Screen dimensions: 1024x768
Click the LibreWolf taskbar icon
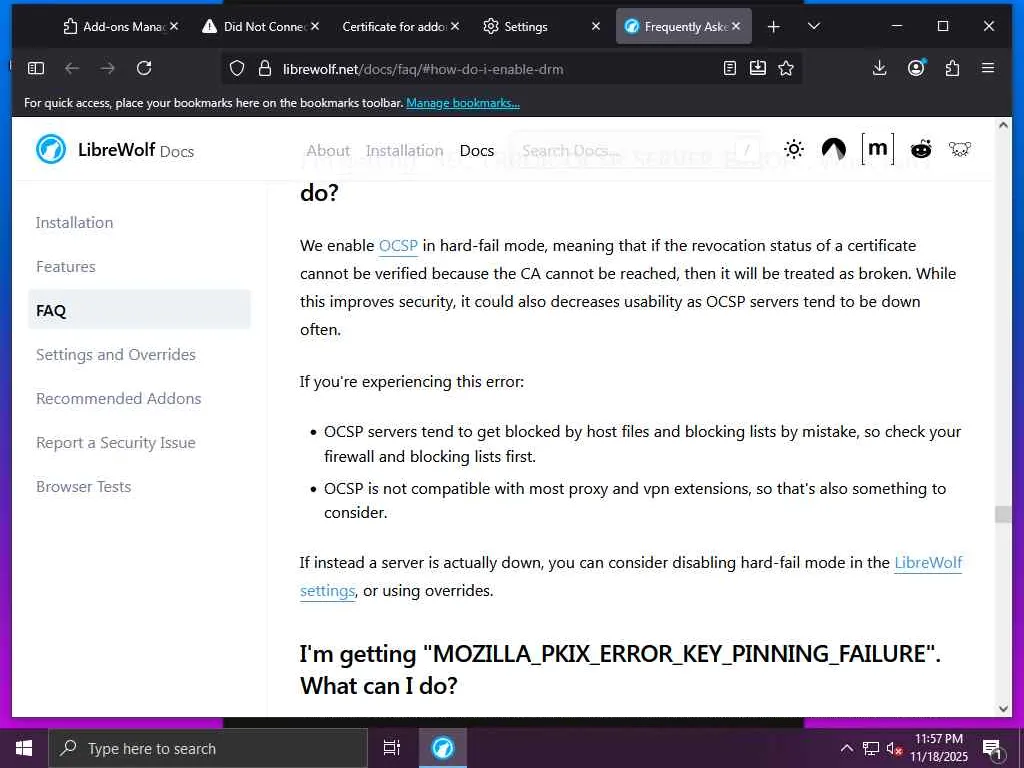[x=443, y=748]
